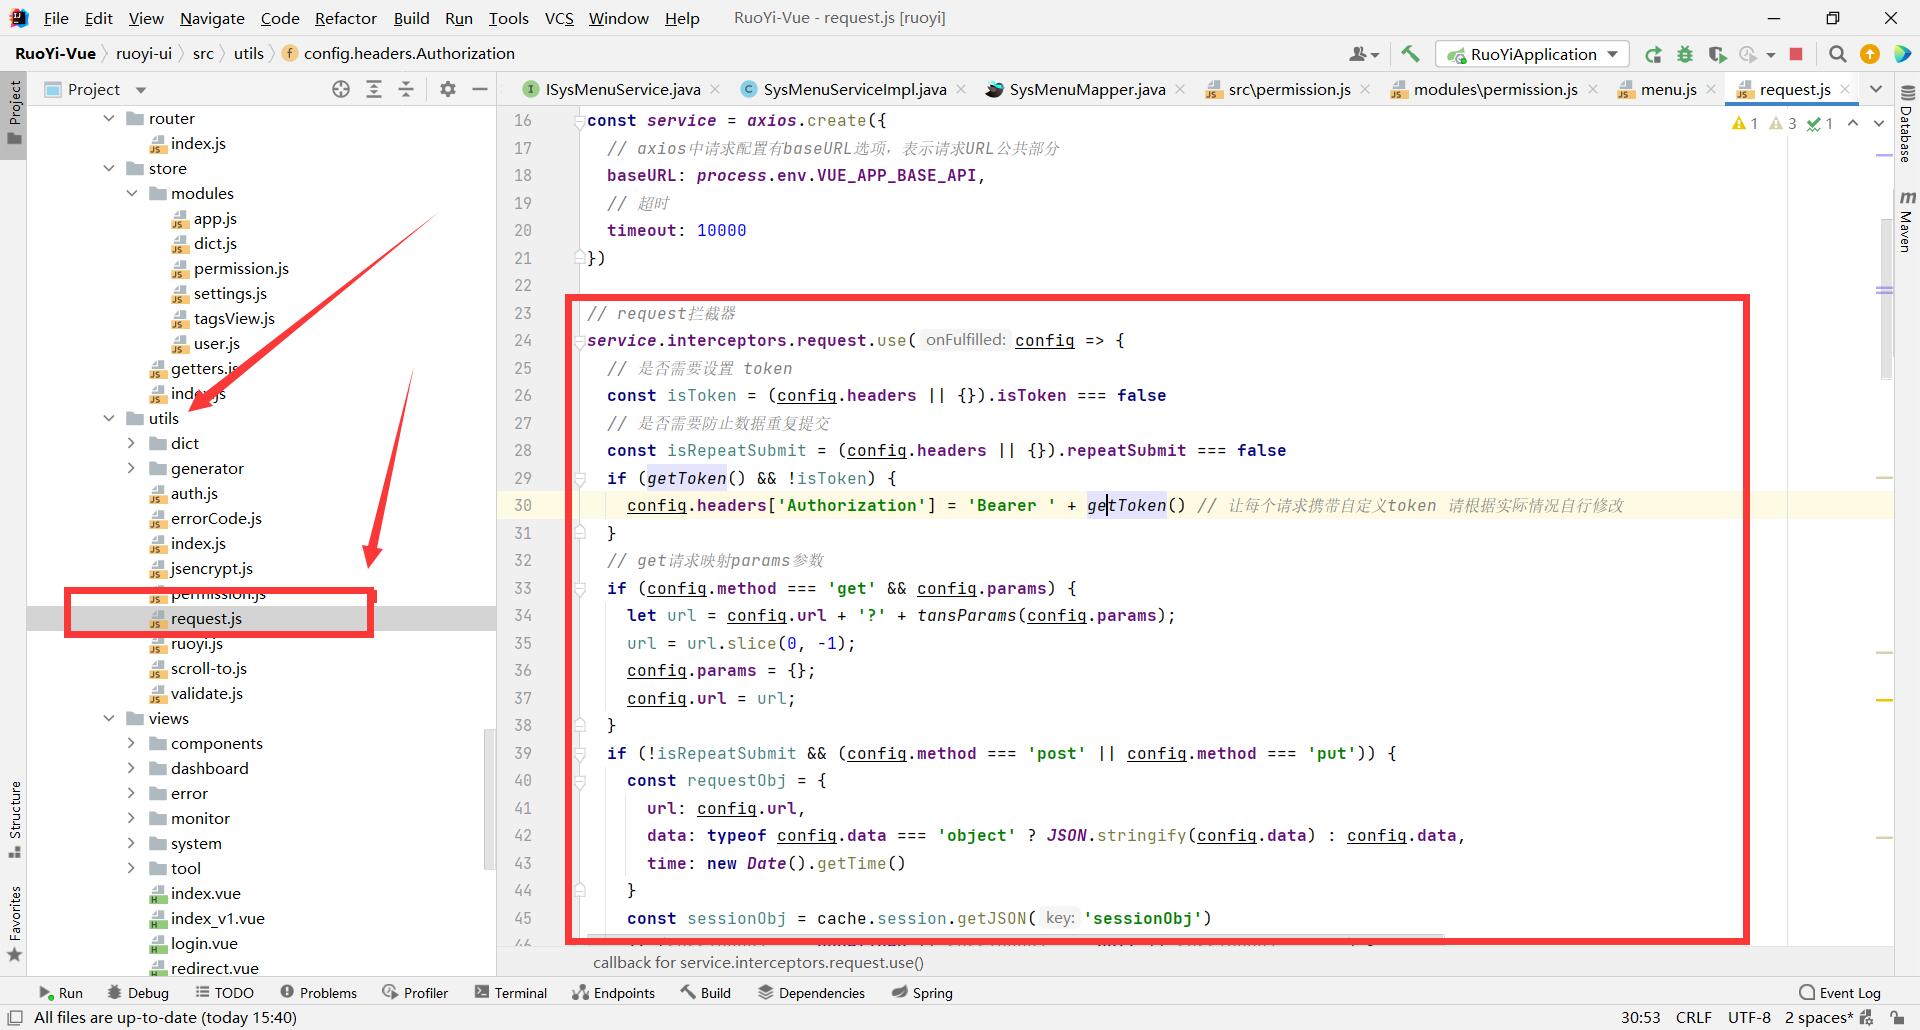Open Search Everywhere magnifier icon
Screen dimensions: 1920x1030
click(x=1837, y=54)
